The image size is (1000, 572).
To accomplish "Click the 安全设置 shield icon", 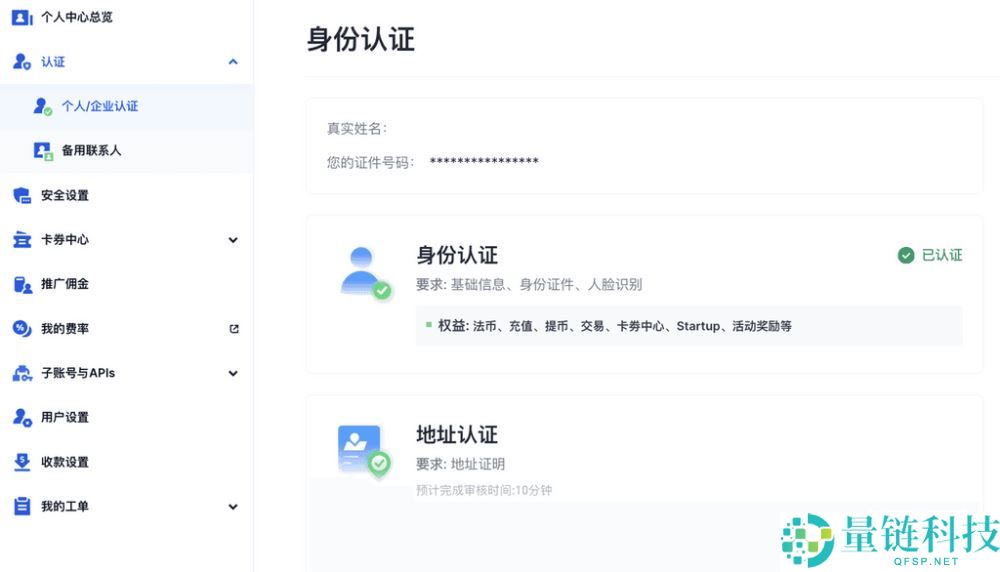I will (22, 195).
